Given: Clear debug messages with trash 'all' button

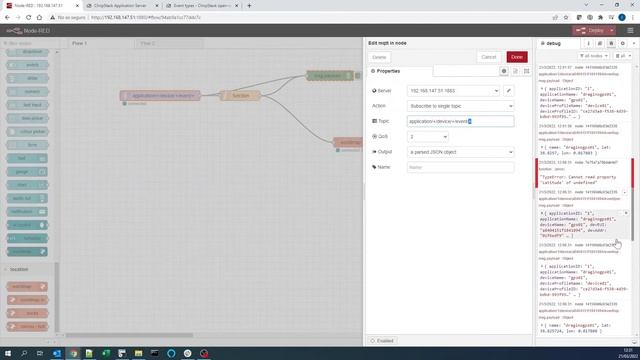Looking at the screenshot, I should click(623, 56).
